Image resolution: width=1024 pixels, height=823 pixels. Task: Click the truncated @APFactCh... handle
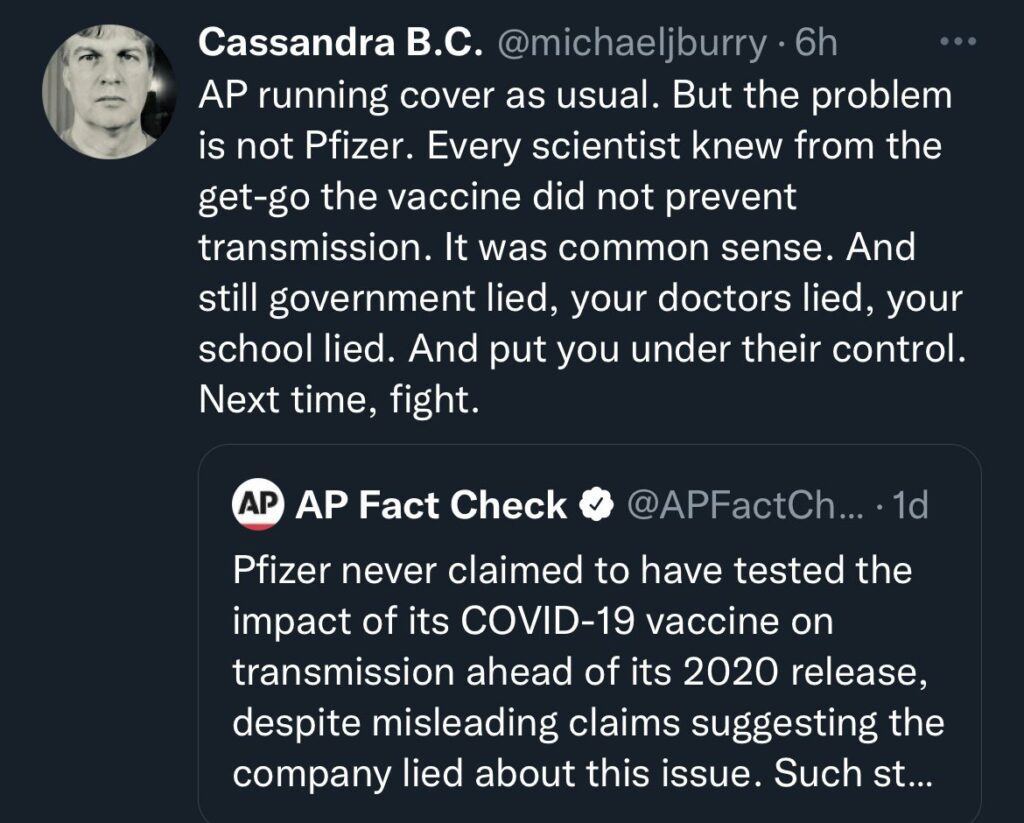[x=737, y=506]
